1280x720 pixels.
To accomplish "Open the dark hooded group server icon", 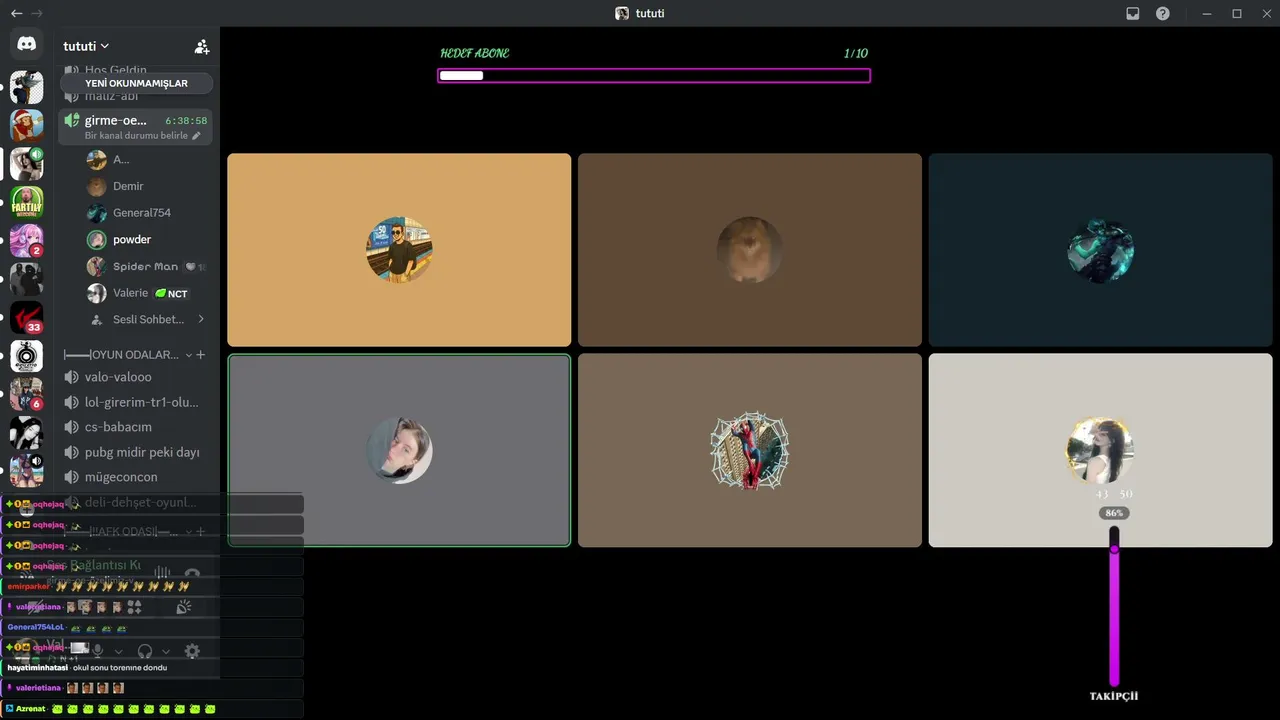I will click(27, 279).
